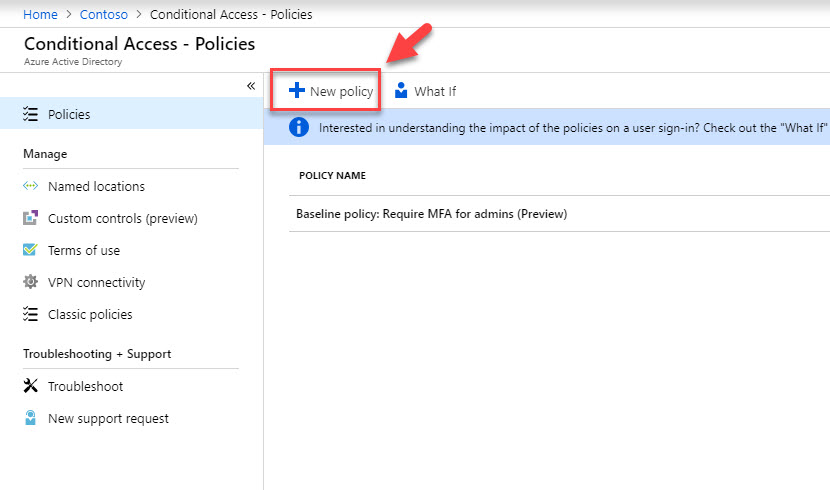Click the Conditional Access - Policies breadcrumb text
The height and width of the screenshot is (490, 830).
(231, 14)
